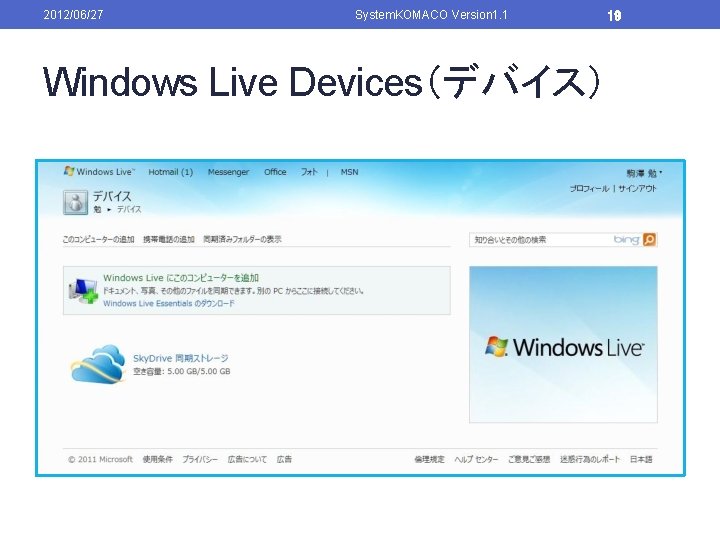Click the large Windows Live banner image
Viewport: 720px width, 540px height.
563,344
